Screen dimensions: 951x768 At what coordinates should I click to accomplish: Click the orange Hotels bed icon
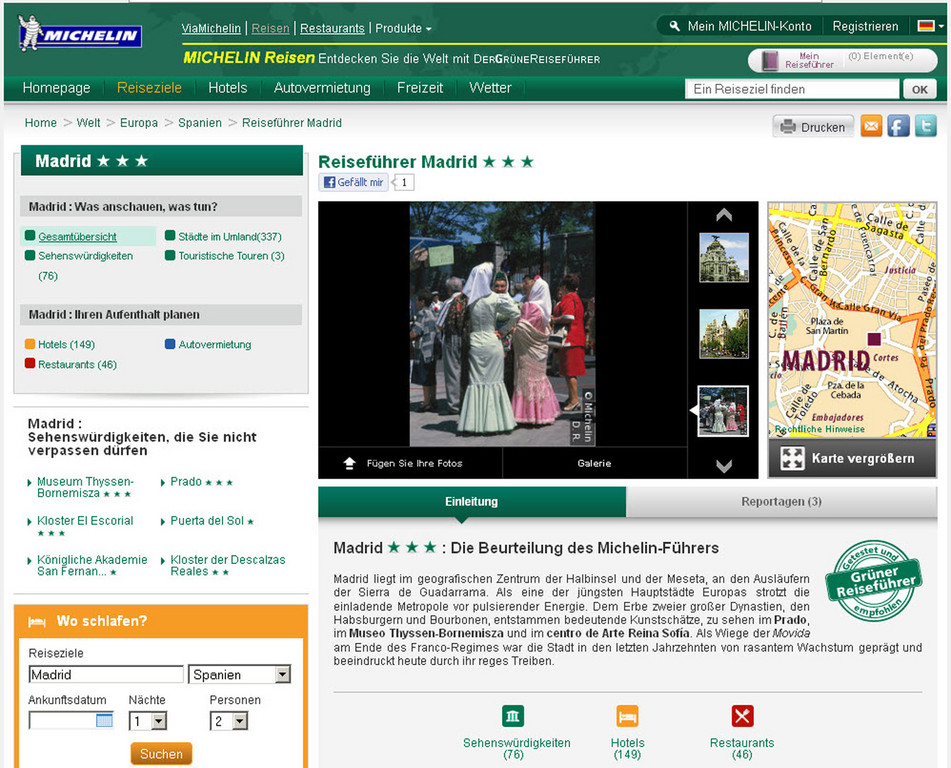(627, 716)
